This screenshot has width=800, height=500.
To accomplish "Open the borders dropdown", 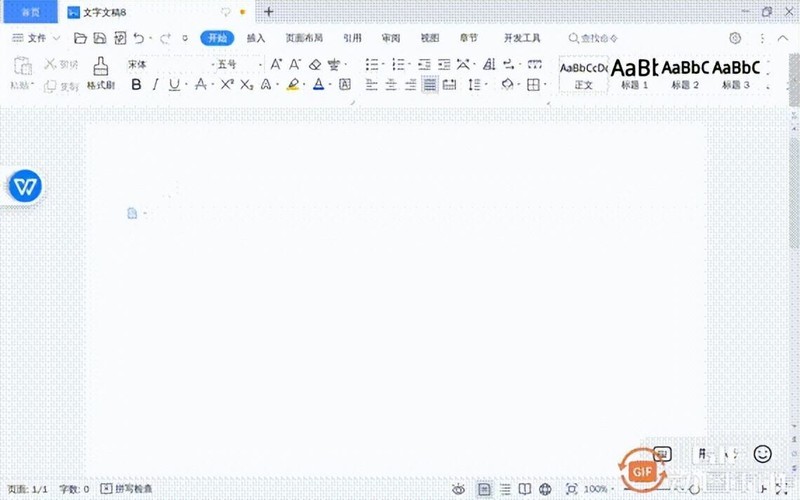I will coord(545,84).
